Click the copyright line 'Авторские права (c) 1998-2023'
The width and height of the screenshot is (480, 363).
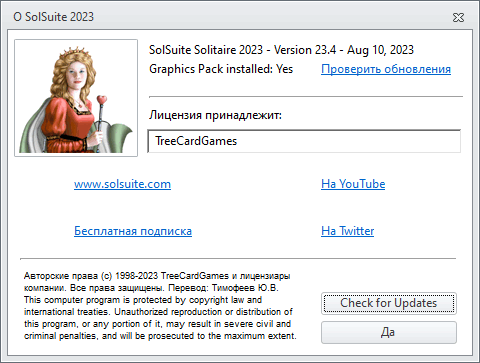tap(91, 276)
